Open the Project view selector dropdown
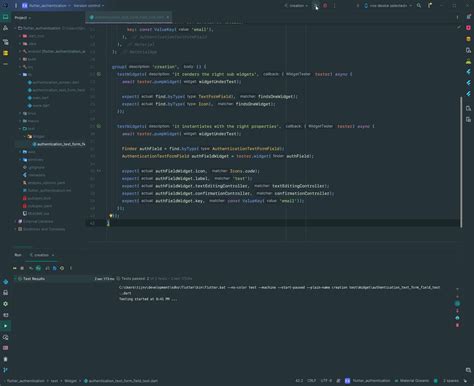This screenshot has width=474, height=386. 23,17
